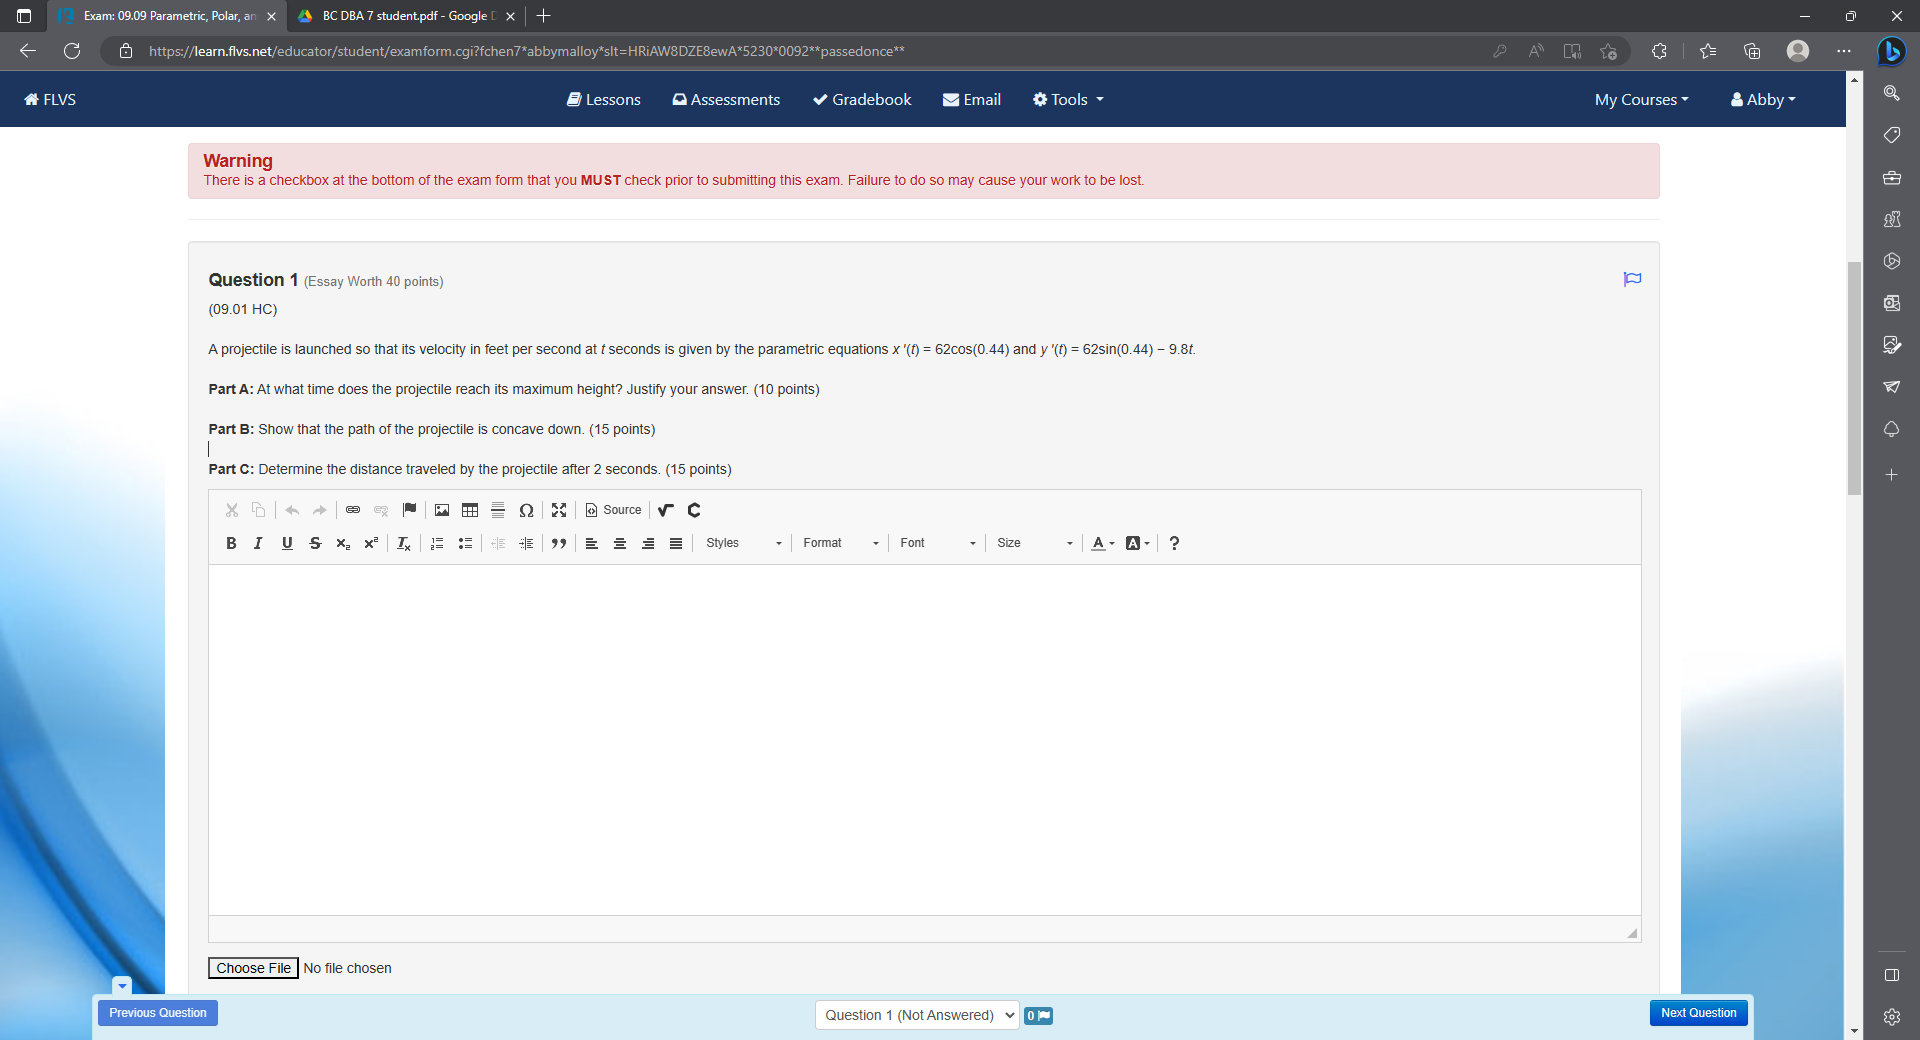Open the Tools menu in the navbar
This screenshot has width=1920, height=1040.
pyautogui.click(x=1066, y=99)
